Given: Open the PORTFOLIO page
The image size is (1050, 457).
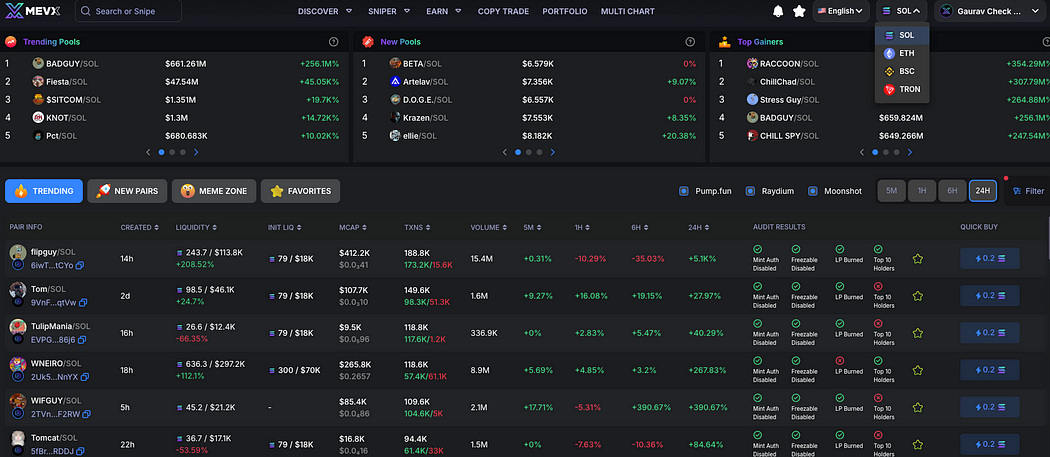Looking at the screenshot, I should [565, 11].
